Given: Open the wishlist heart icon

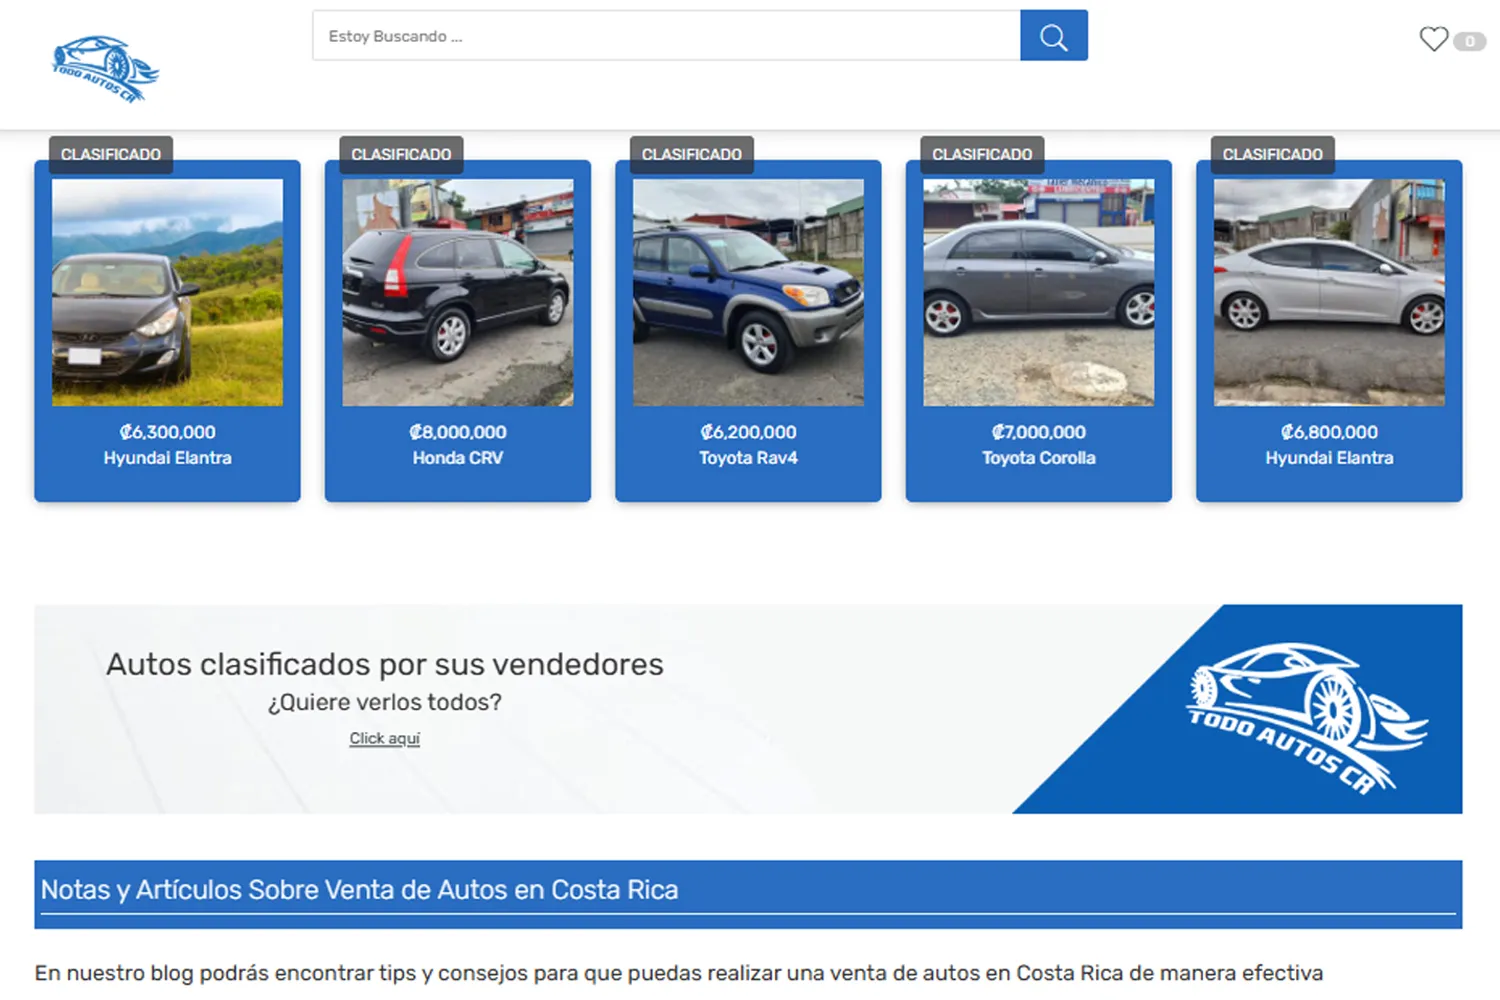Looking at the screenshot, I should (1433, 39).
